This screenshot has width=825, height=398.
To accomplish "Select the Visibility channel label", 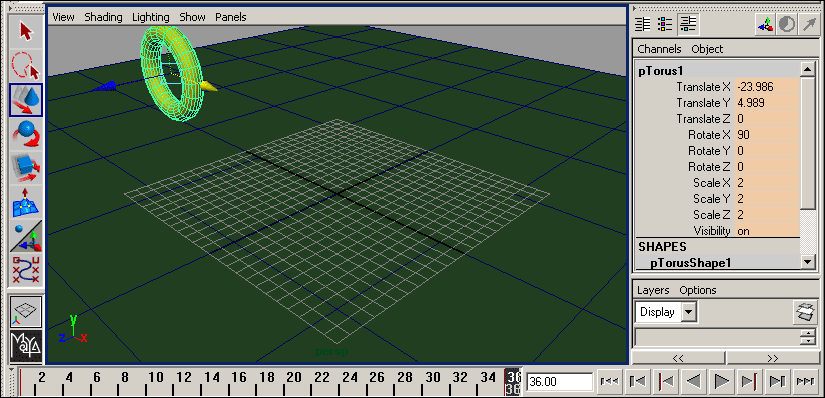I will pos(712,231).
